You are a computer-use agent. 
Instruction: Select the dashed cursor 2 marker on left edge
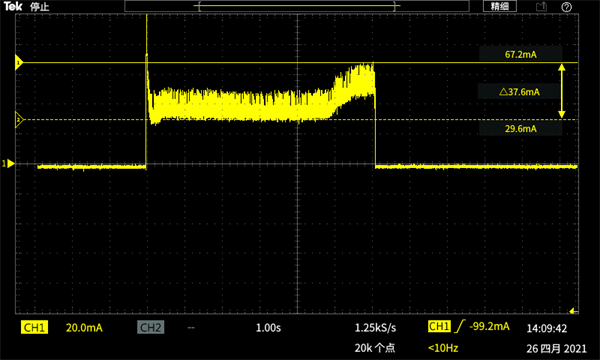tap(19, 120)
